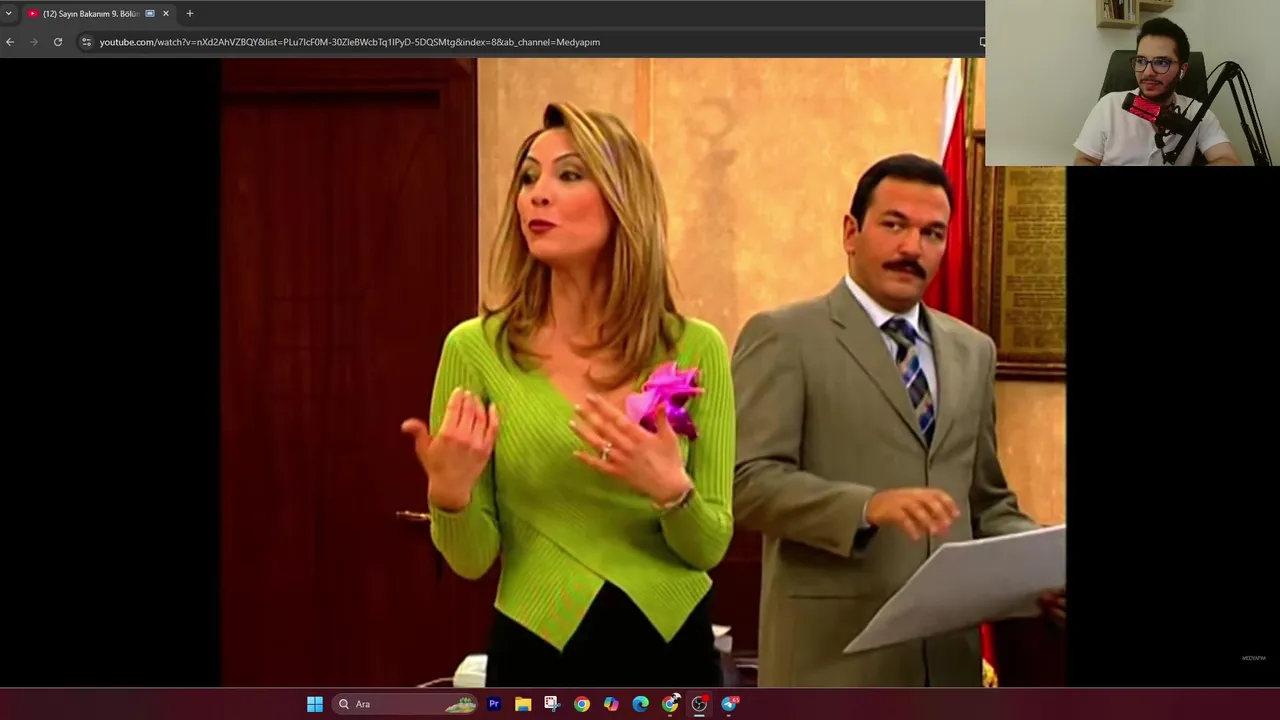Image resolution: width=1280 pixels, height=720 pixels.
Task: Open first Google Chrome taskbar icon
Action: (x=582, y=704)
